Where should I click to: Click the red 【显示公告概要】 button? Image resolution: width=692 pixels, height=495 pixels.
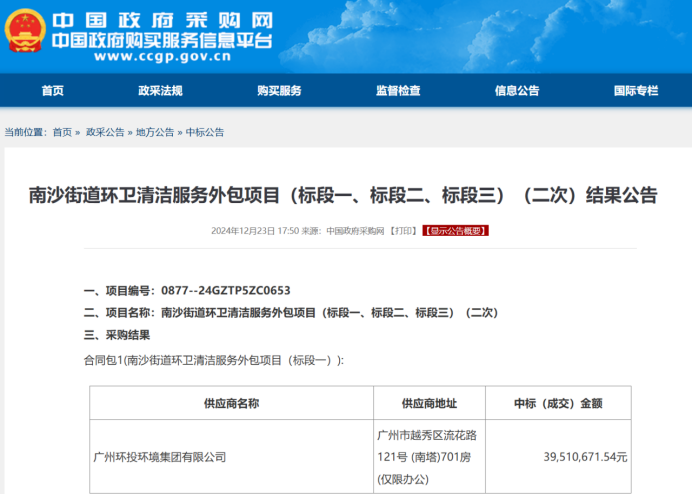[455, 231]
